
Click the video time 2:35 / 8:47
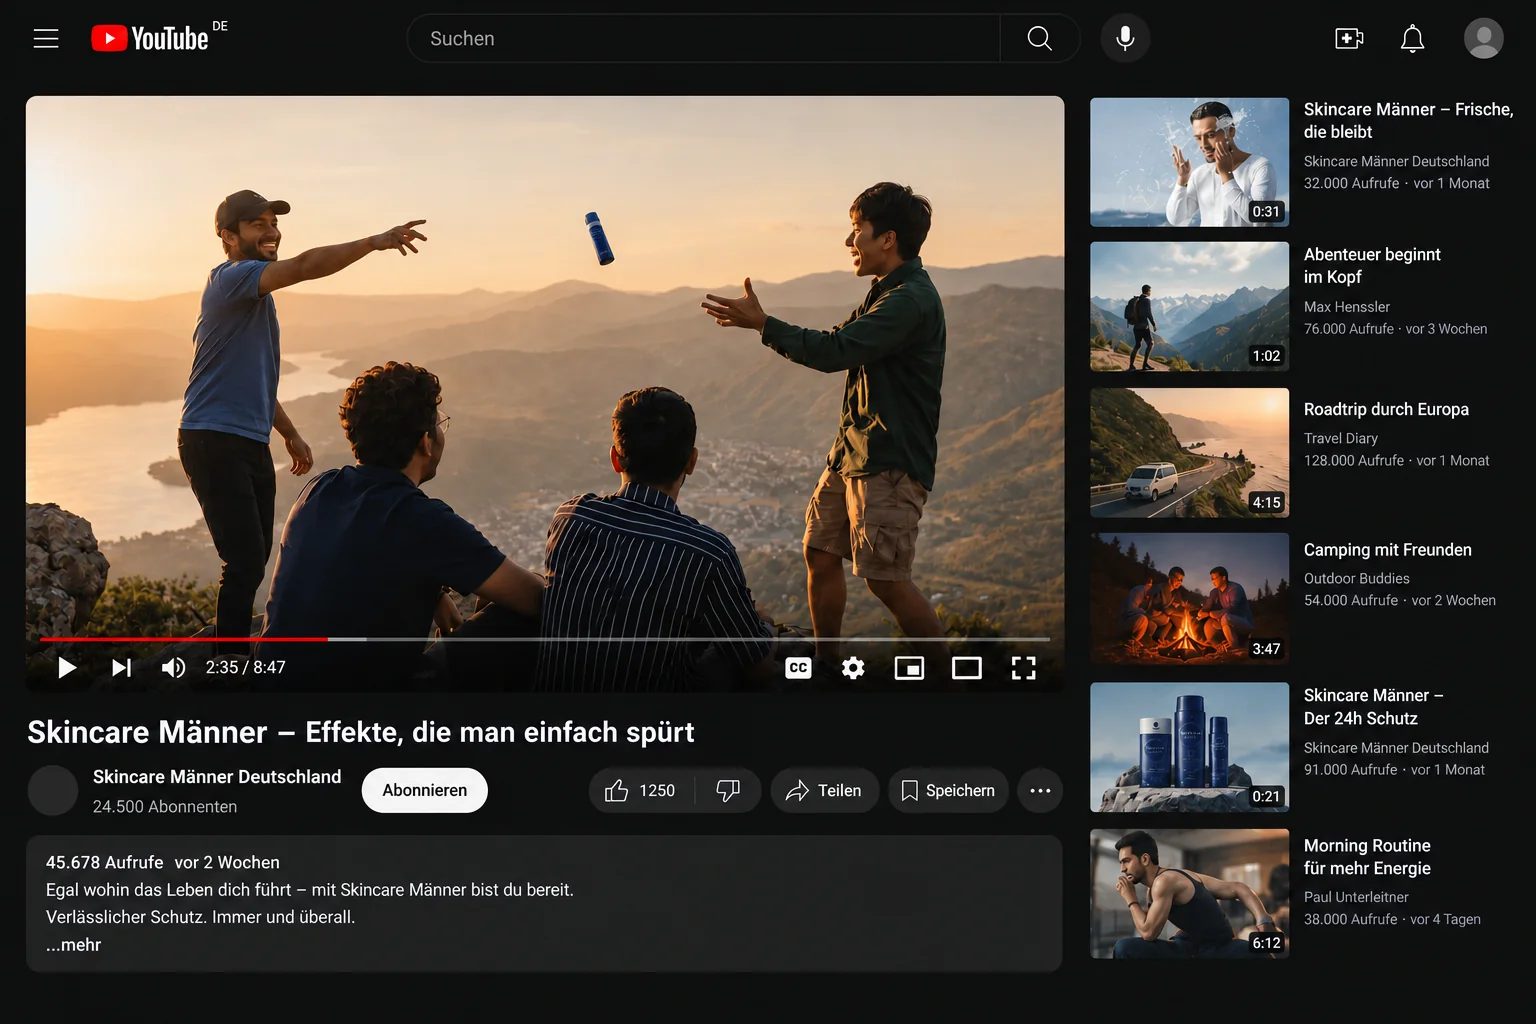coord(245,667)
